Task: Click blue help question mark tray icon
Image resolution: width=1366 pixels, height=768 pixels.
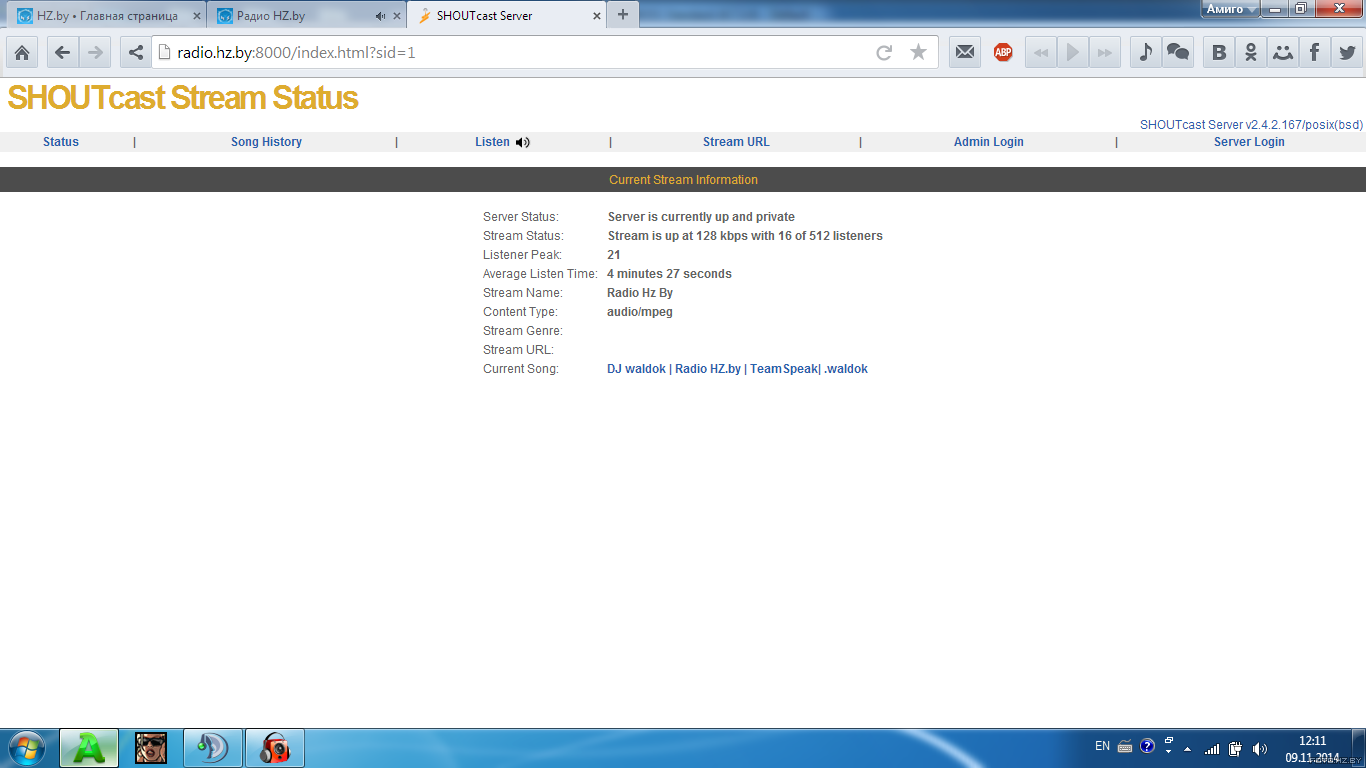Action: tap(1147, 746)
